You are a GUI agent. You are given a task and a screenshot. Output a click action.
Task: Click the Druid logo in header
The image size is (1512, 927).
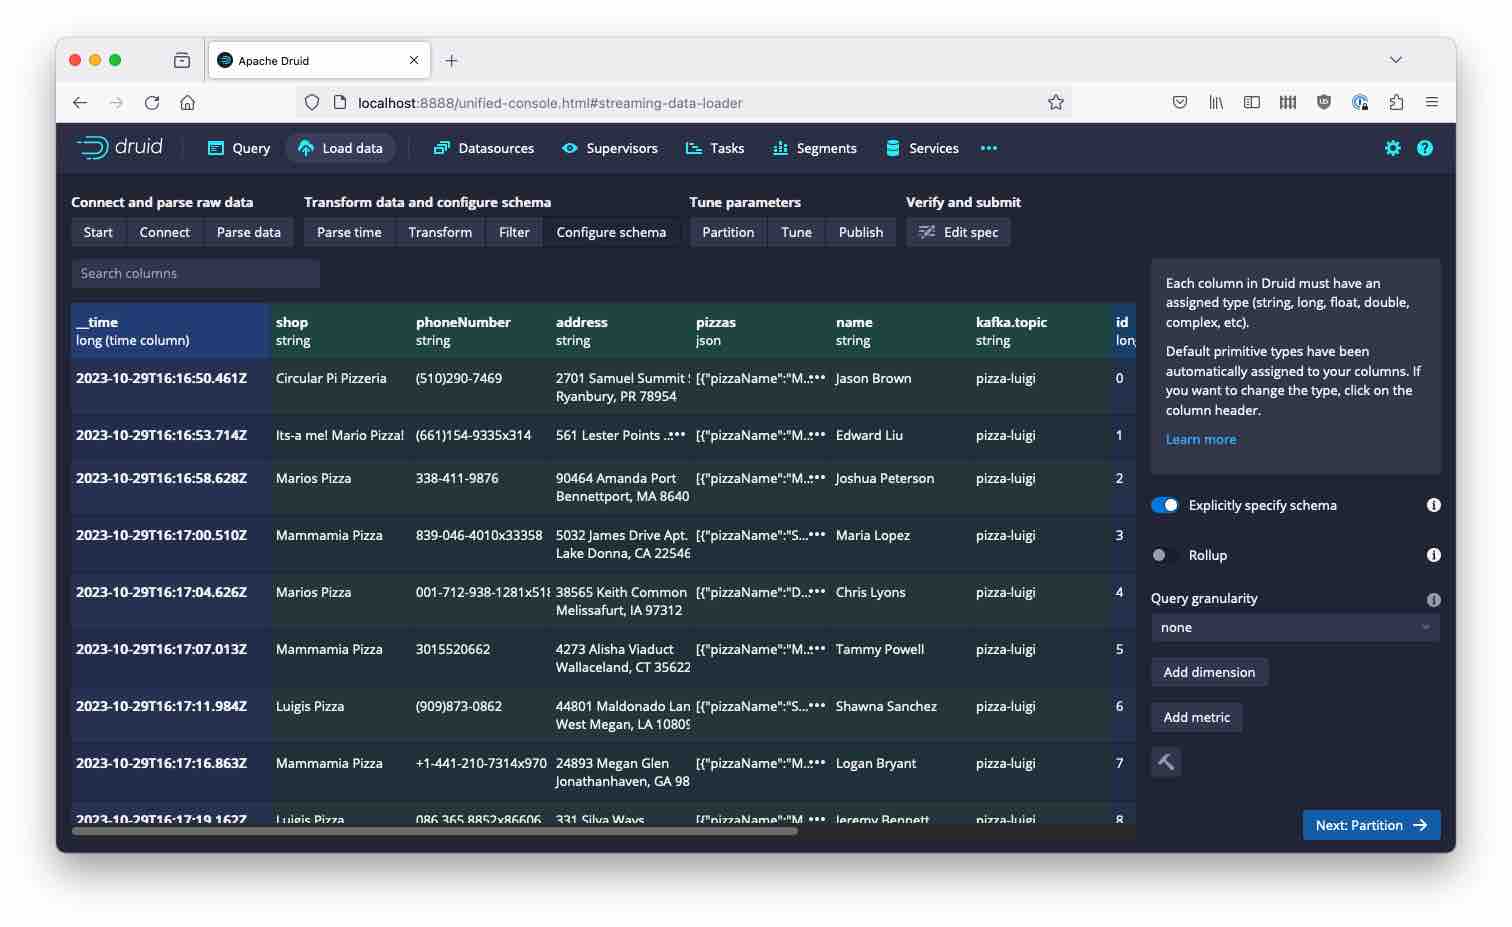tap(120, 148)
